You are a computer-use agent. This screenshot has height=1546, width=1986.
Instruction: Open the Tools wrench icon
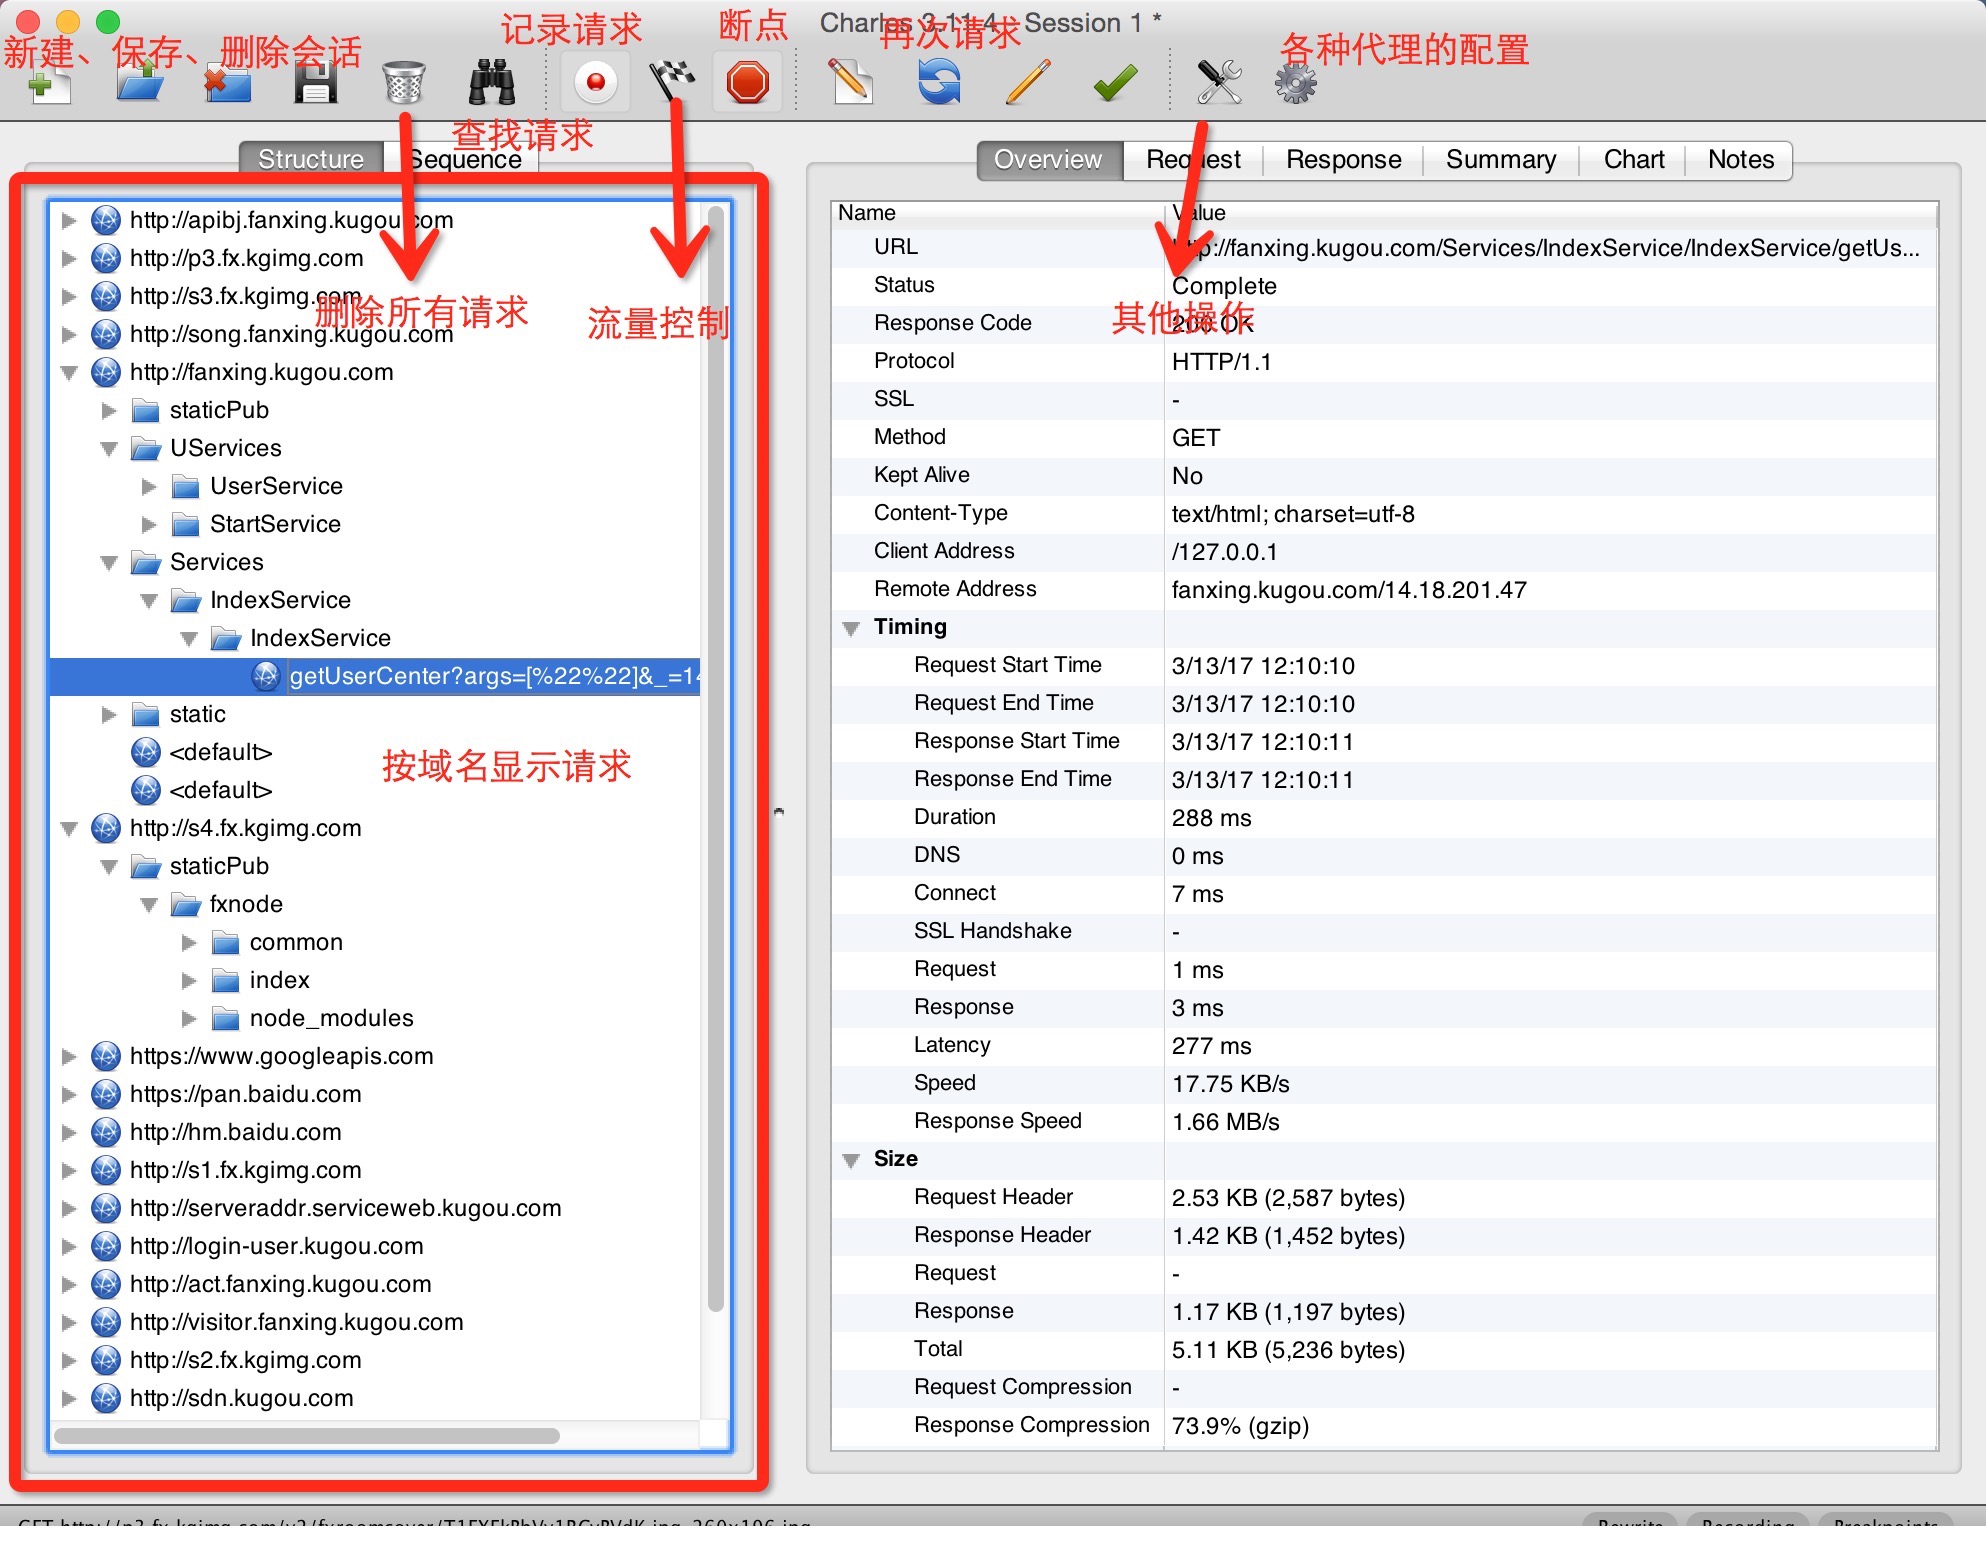pyautogui.click(x=1219, y=83)
